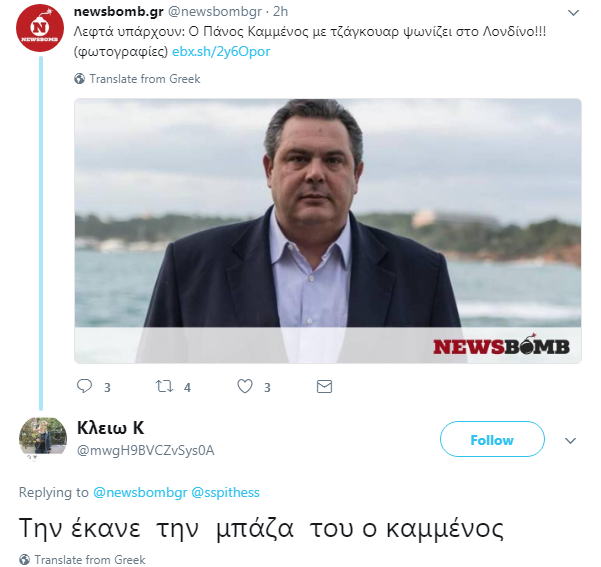Click the reply speech bubble icon
The height and width of the screenshot is (567, 601).
84,386
